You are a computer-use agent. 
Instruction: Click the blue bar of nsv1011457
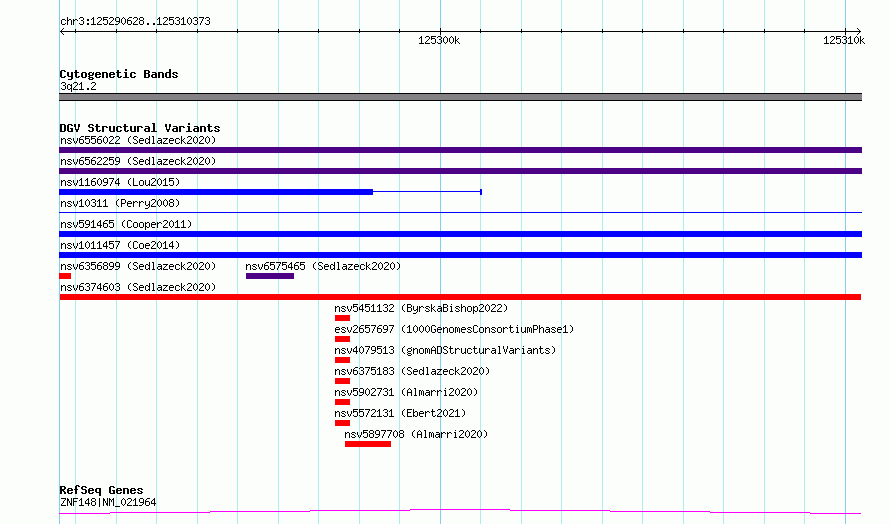460,255
